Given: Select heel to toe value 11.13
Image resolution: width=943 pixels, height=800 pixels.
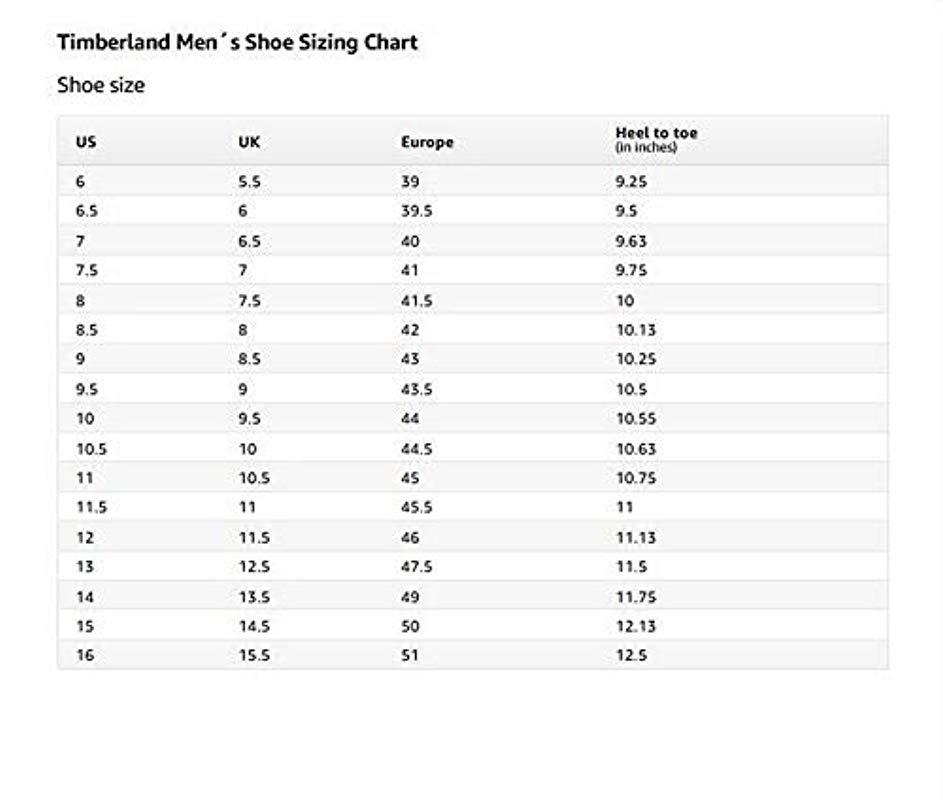Looking at the screenshot, I should pos(635,538).
